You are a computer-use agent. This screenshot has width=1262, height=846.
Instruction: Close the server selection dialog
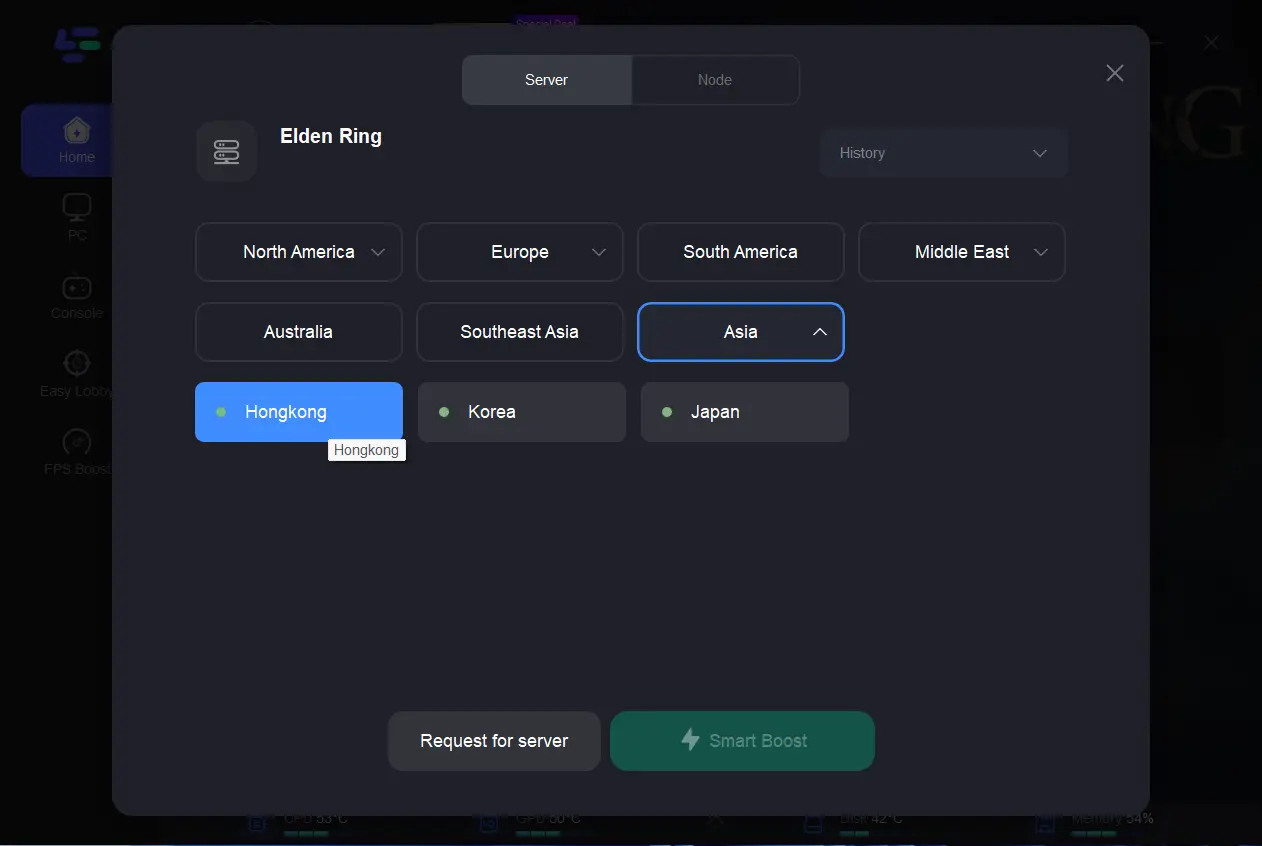(1114, 73)
